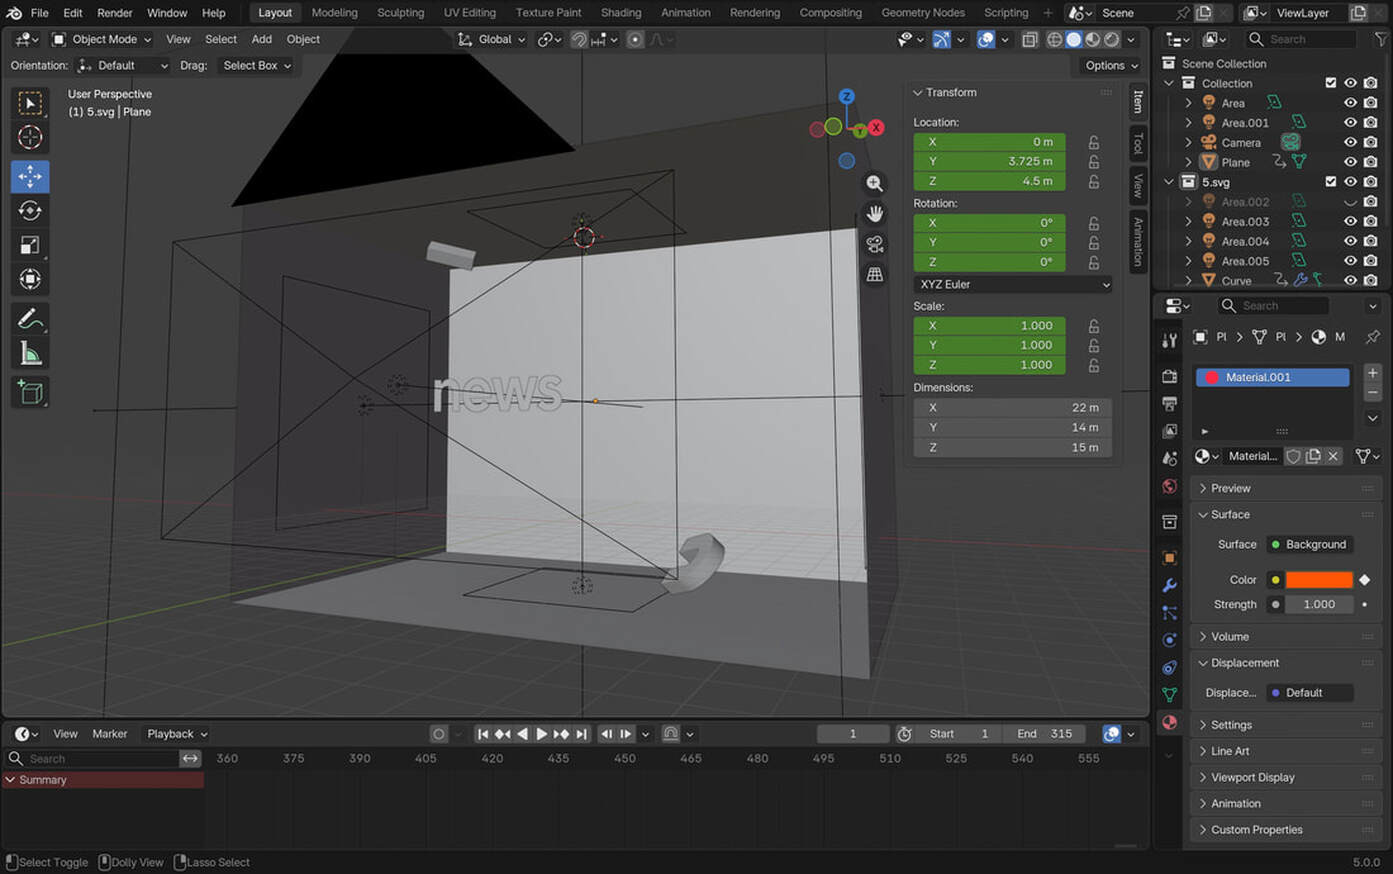
Task: Toggle lock on Location X
Action: (x=1094, y=142)
